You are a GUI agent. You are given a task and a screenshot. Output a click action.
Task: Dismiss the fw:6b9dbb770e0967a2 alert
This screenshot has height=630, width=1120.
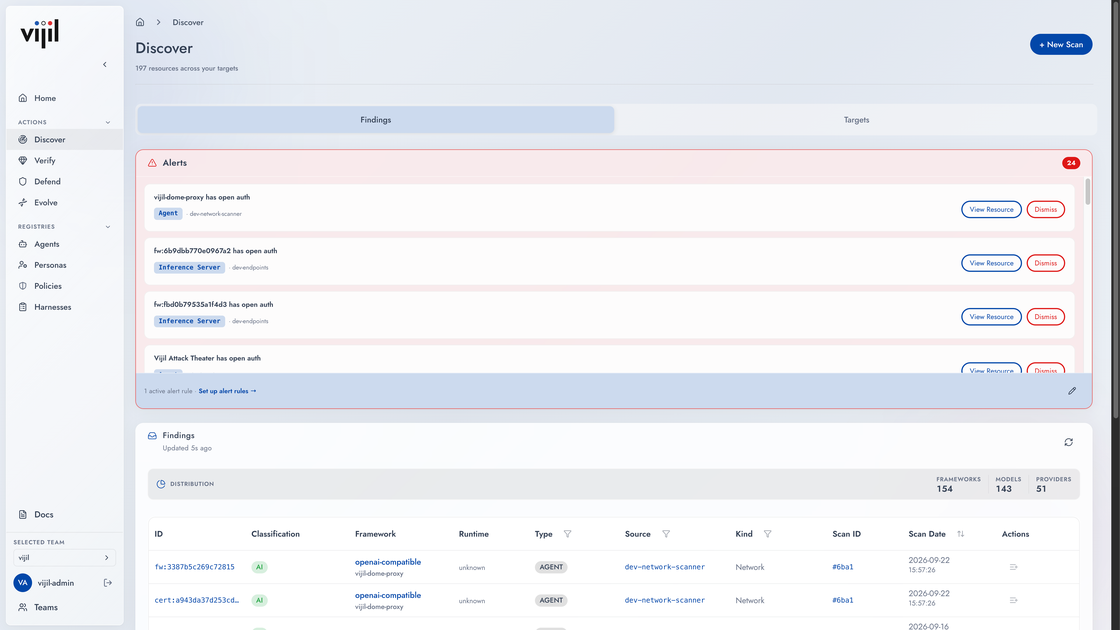1046,263
